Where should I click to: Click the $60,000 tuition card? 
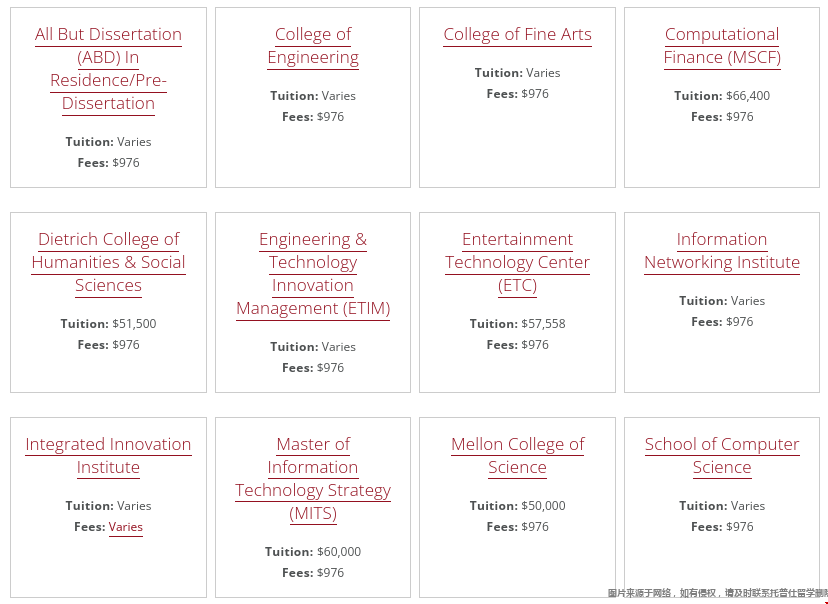coord(313,507)
